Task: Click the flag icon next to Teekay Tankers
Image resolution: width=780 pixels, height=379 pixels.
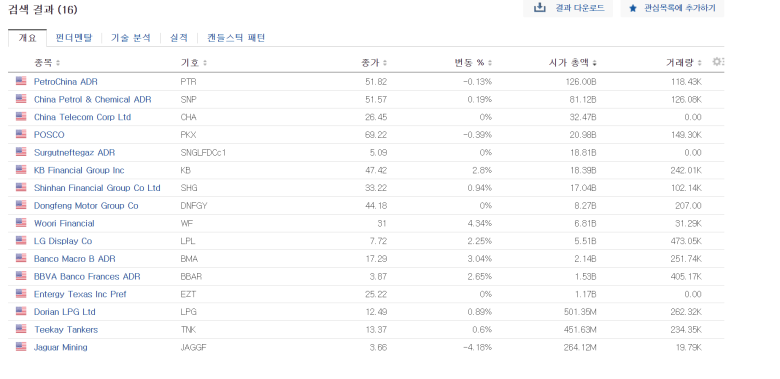Action: pyautogui.click(x=21, y=329)
